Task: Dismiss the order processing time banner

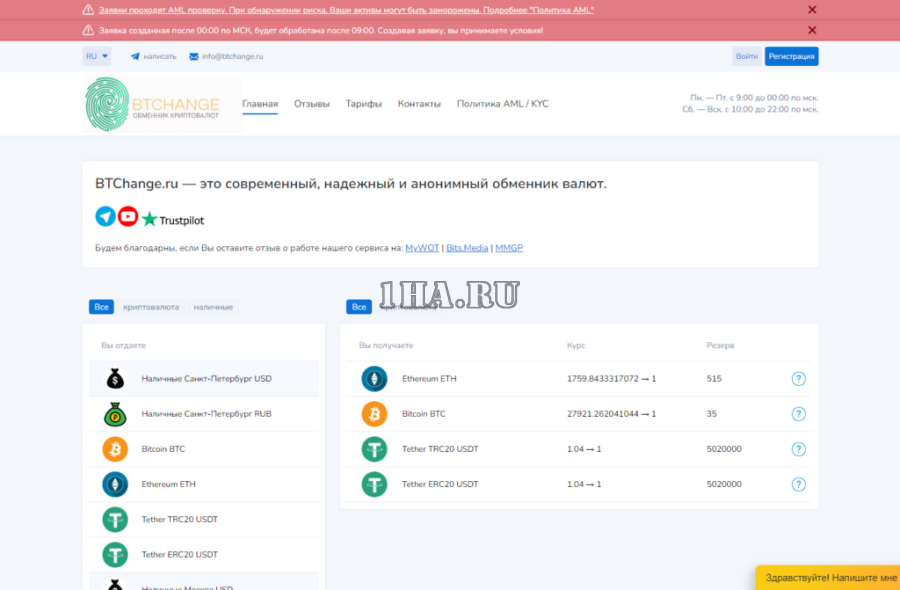Action: 812,30
